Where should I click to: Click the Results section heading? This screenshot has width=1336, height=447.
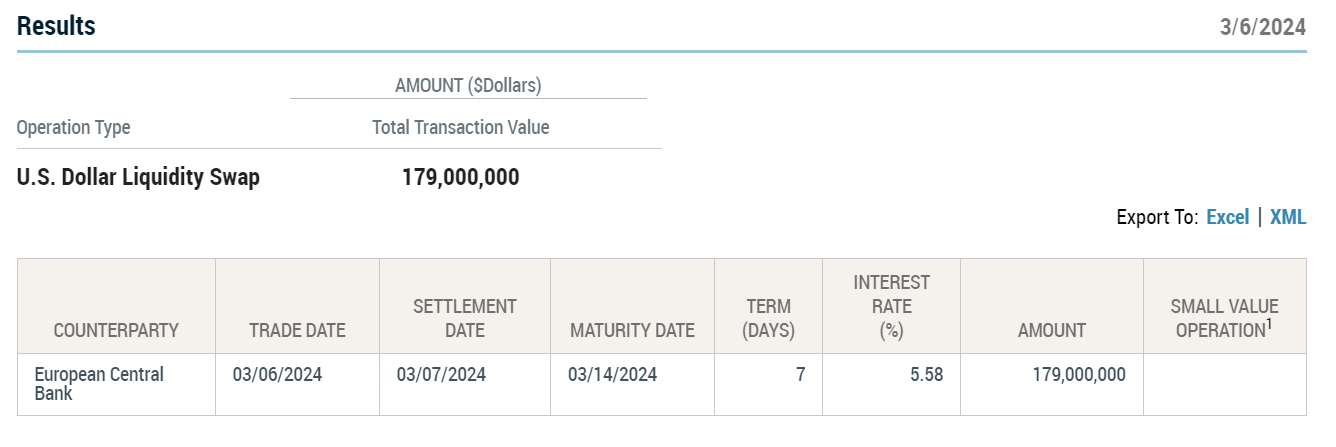tap(56, 27)
